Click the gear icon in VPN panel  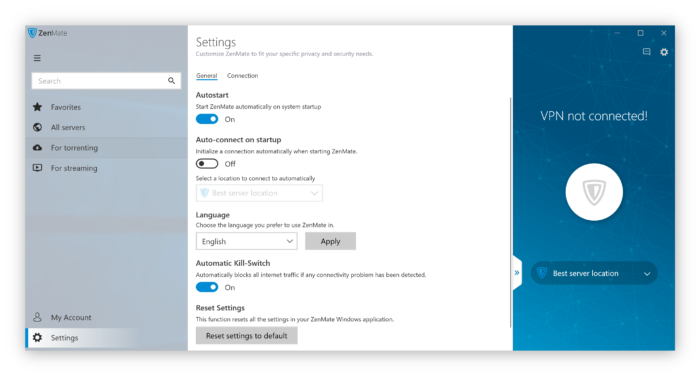tap(664, 52)
